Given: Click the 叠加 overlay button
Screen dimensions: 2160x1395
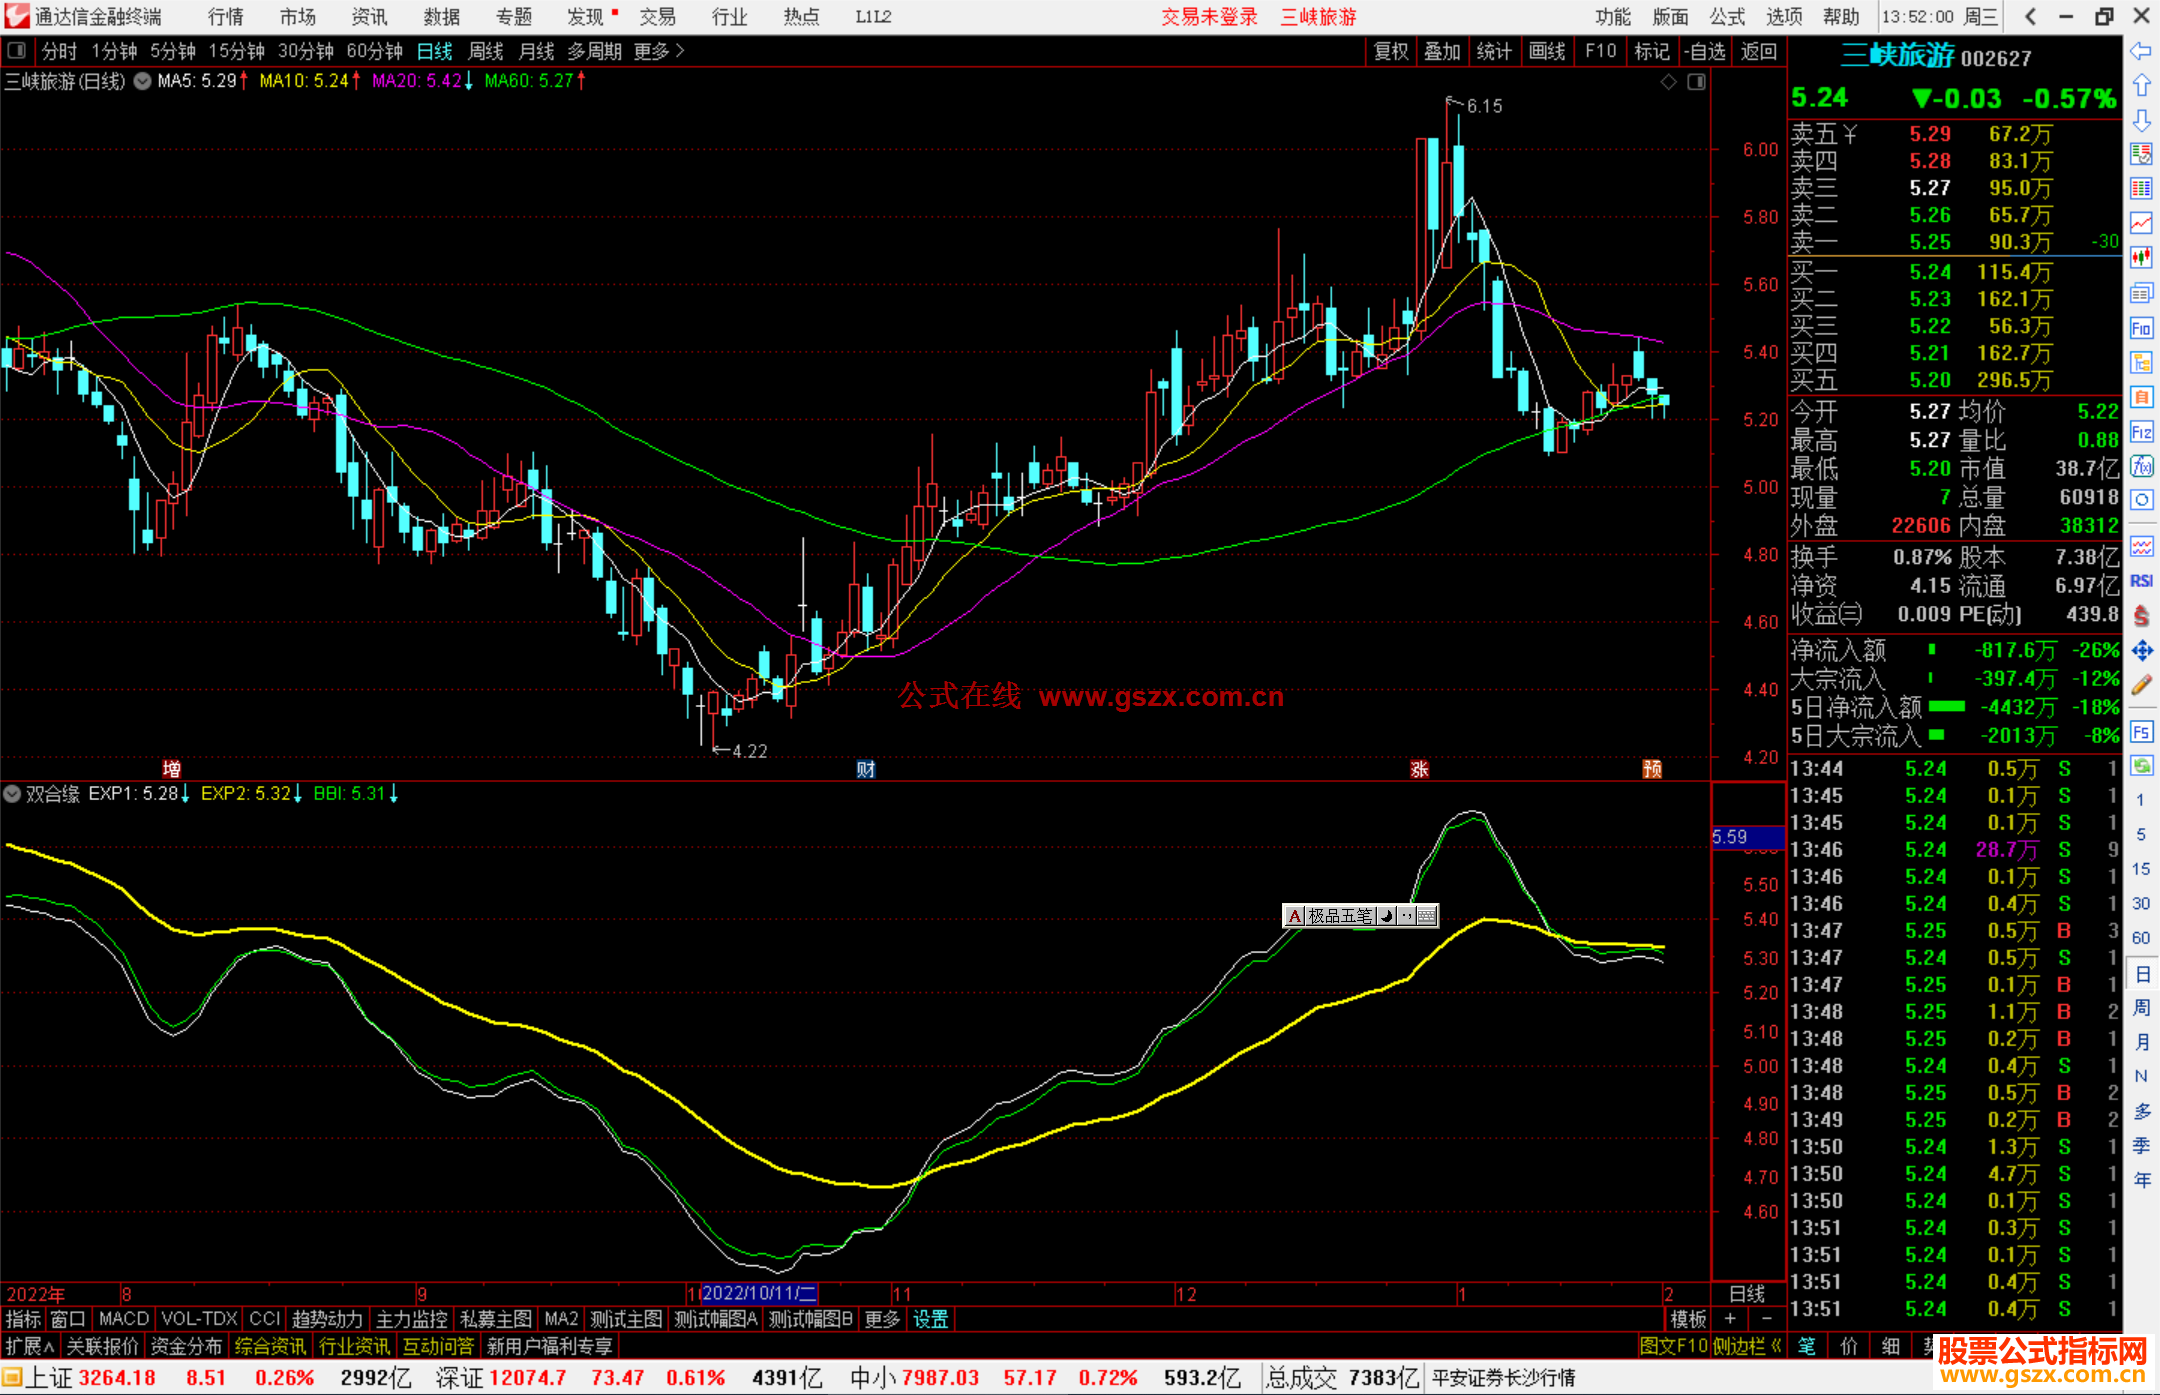Looking at the screenshot, I should (x=1442, y=51).
